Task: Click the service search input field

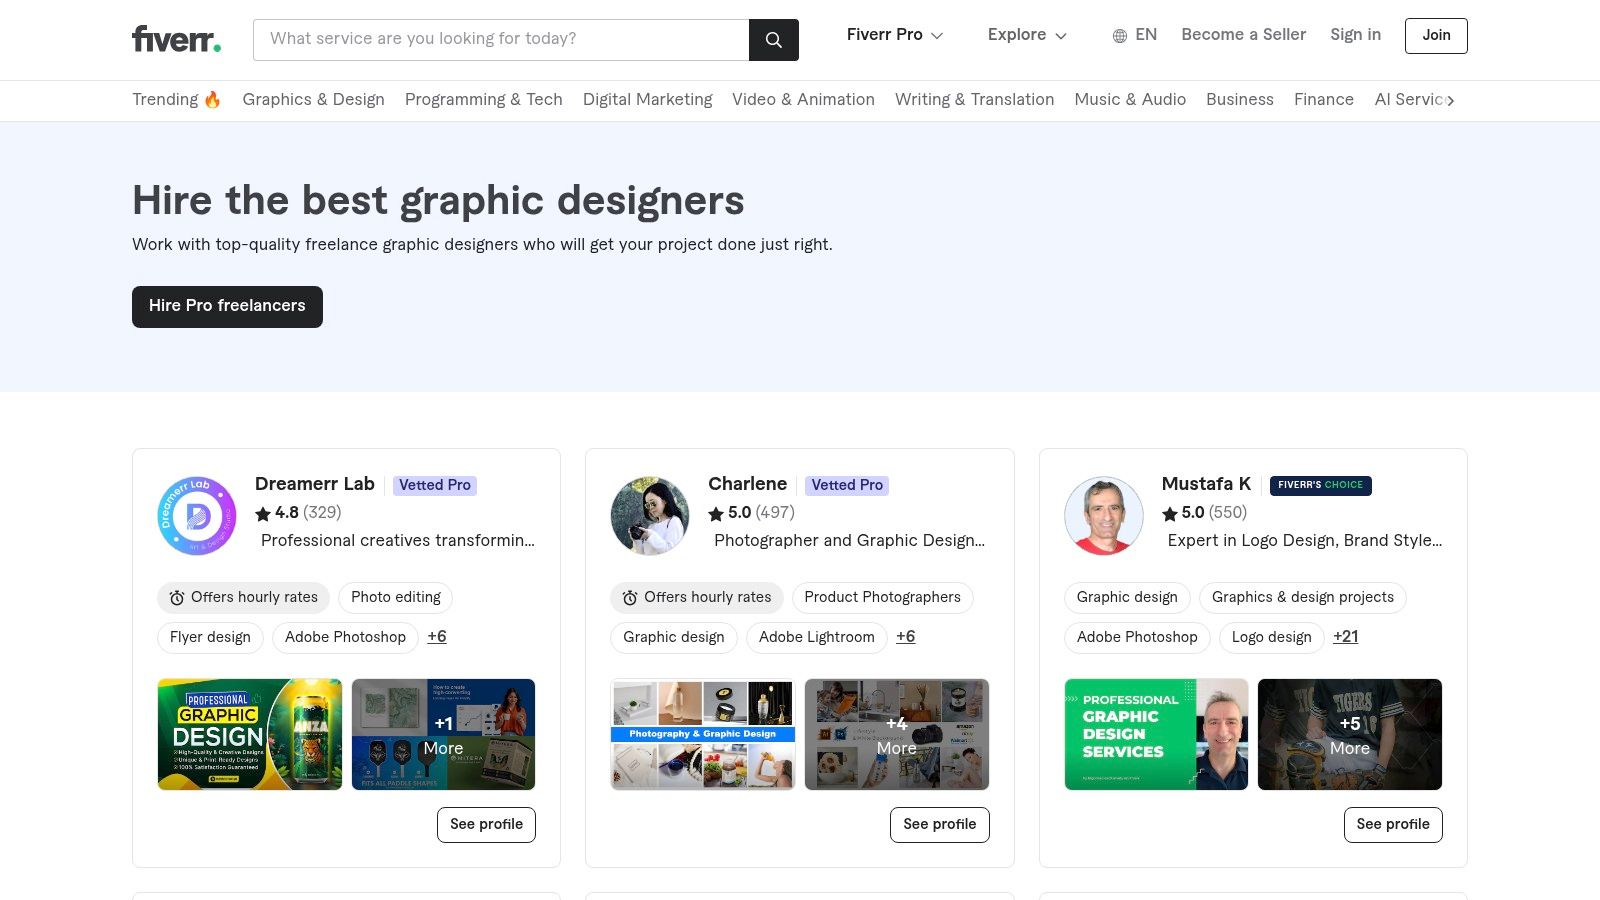Action: point(501,40)
